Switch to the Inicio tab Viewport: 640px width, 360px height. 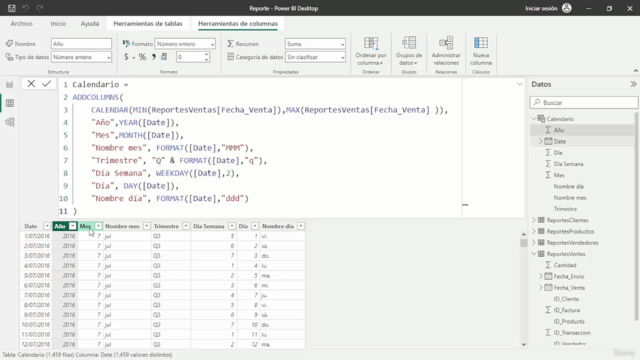coord(58,24)
